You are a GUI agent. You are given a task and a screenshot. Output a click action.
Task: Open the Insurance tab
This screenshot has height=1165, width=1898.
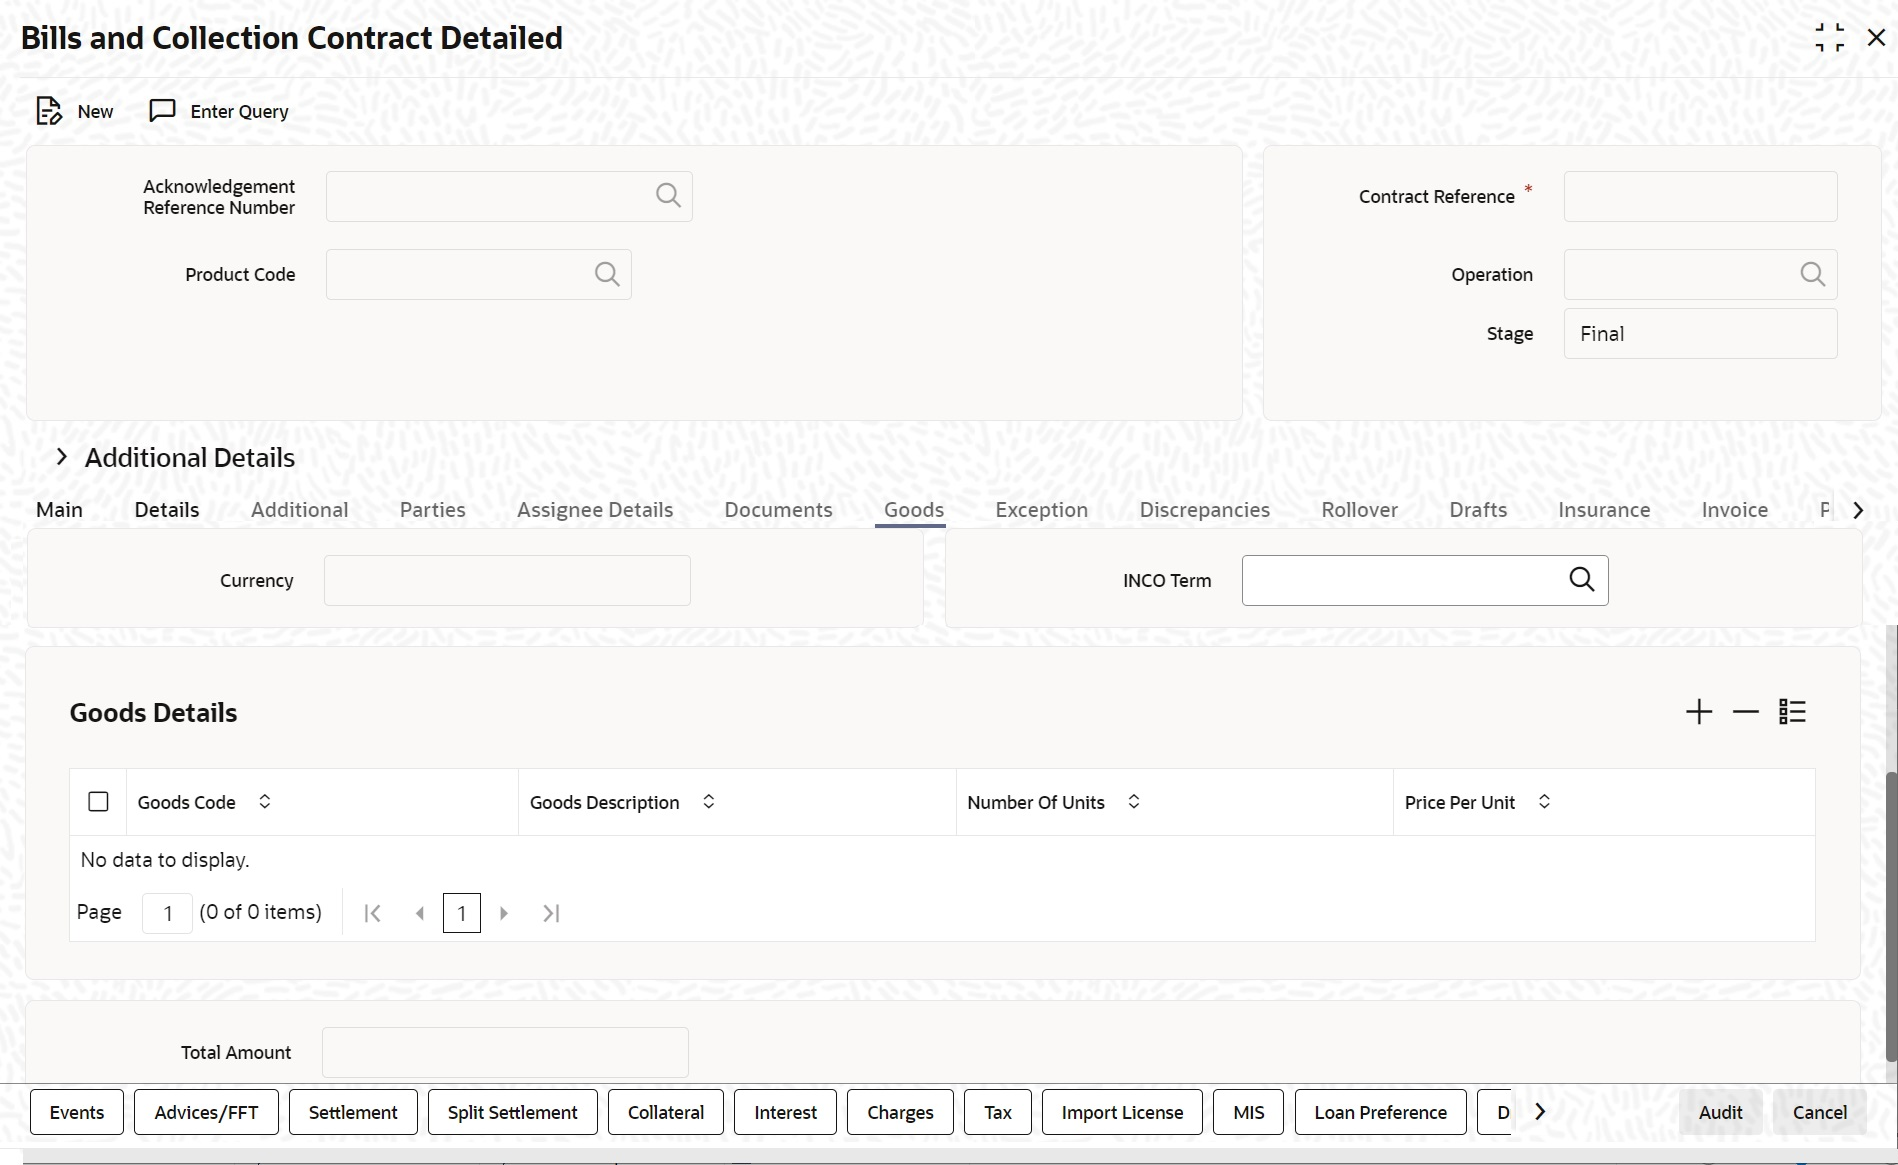[x=1604, y=510]
